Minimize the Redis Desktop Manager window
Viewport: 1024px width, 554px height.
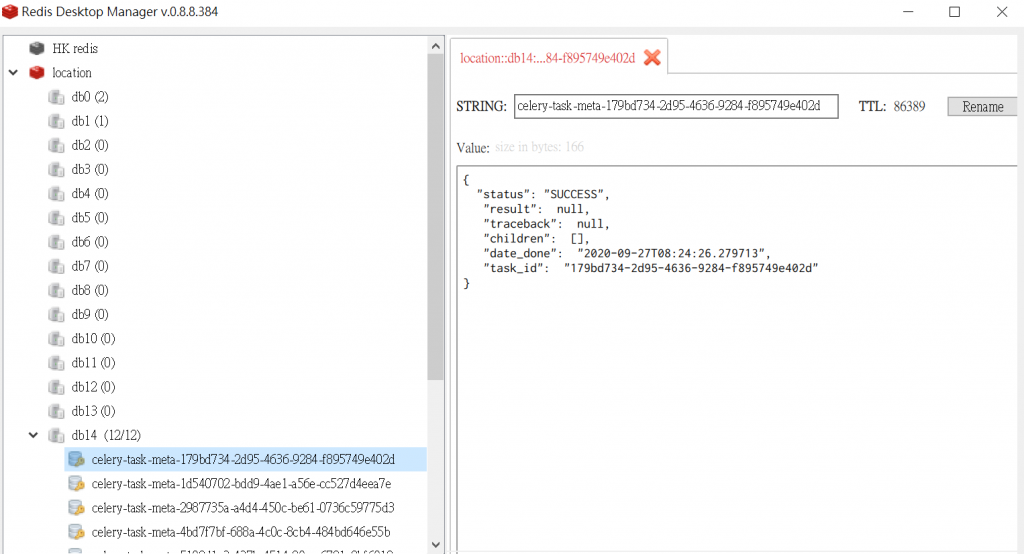point(908,12)
